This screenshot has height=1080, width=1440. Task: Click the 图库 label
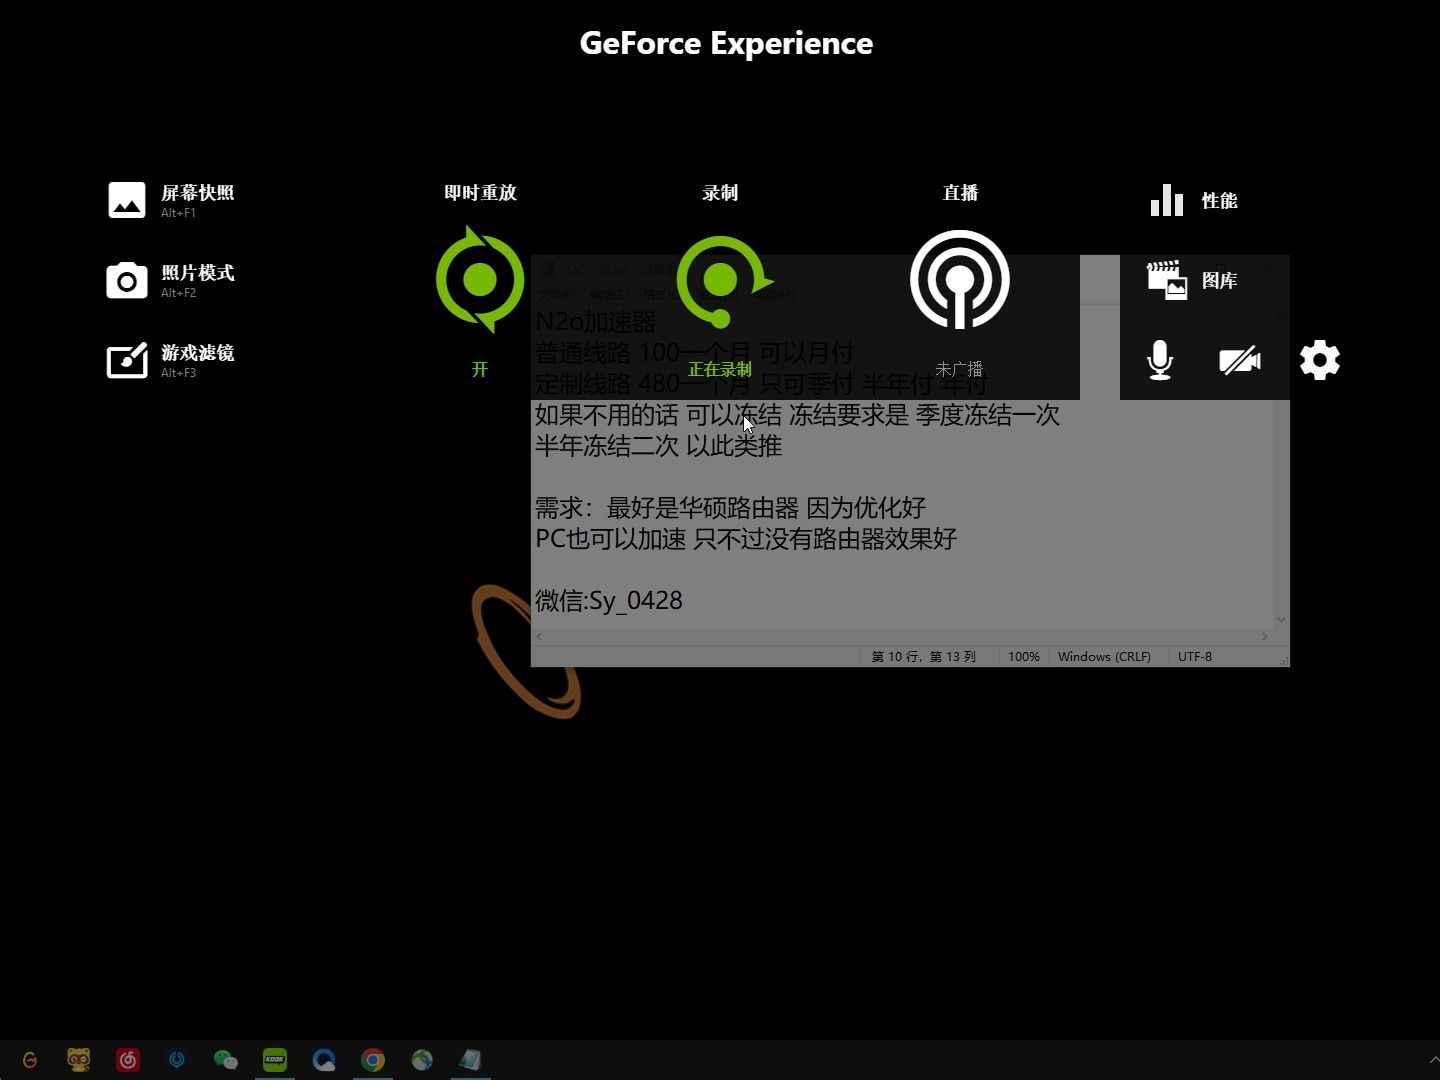click(x=1220, y=281)
